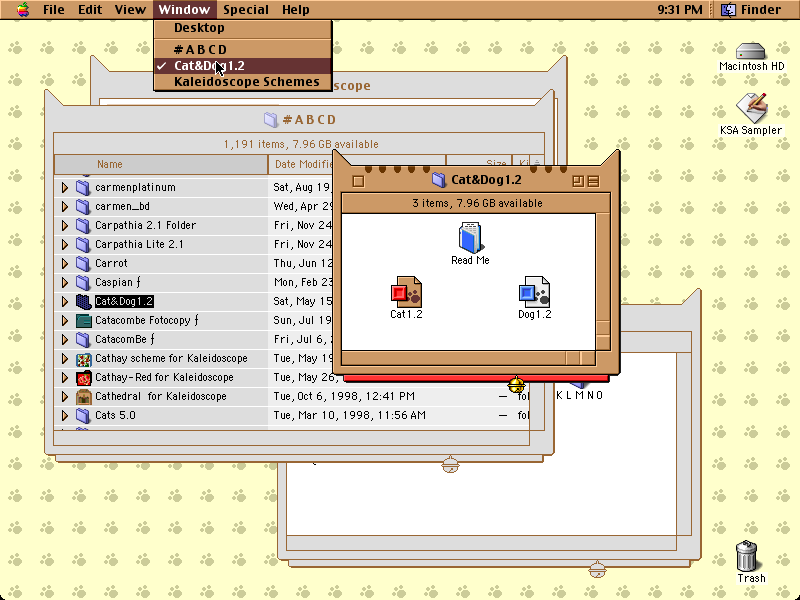Click the zoom box in Cat&Dog1.2 window
Screen dimensions: 800x600
pyautogui.click(x=578, y=181)
